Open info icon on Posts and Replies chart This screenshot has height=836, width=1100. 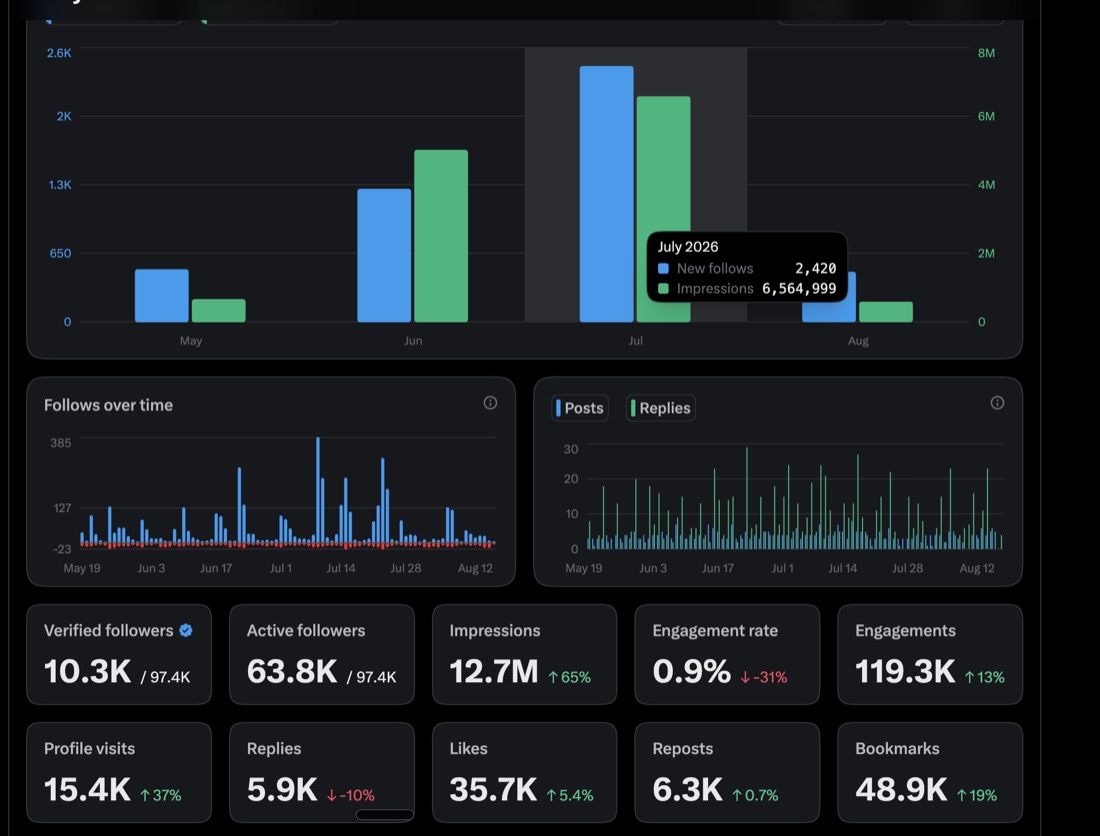997,403
